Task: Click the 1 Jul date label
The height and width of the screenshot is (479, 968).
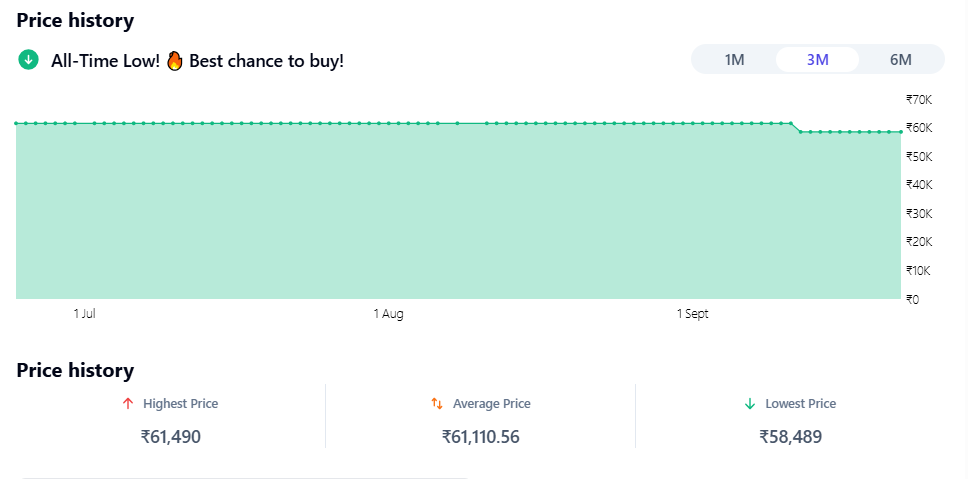Action: tap(84, 314)
